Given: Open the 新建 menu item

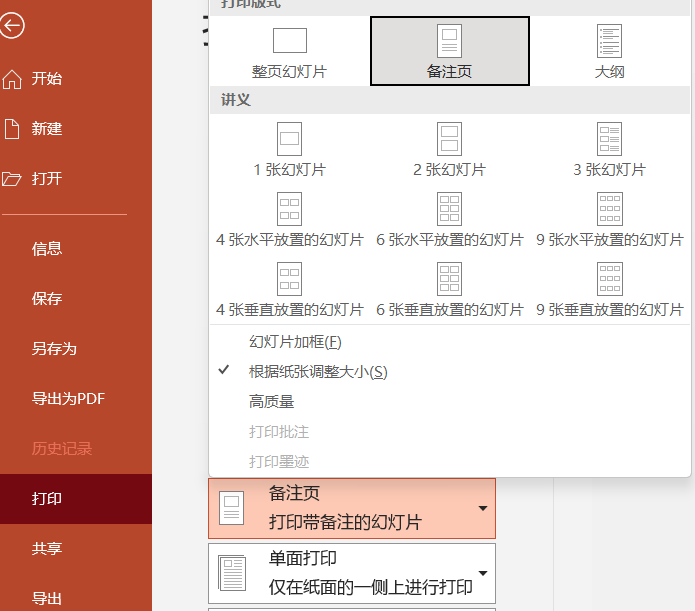Looking at the screenshot, I should coord(47,129).
